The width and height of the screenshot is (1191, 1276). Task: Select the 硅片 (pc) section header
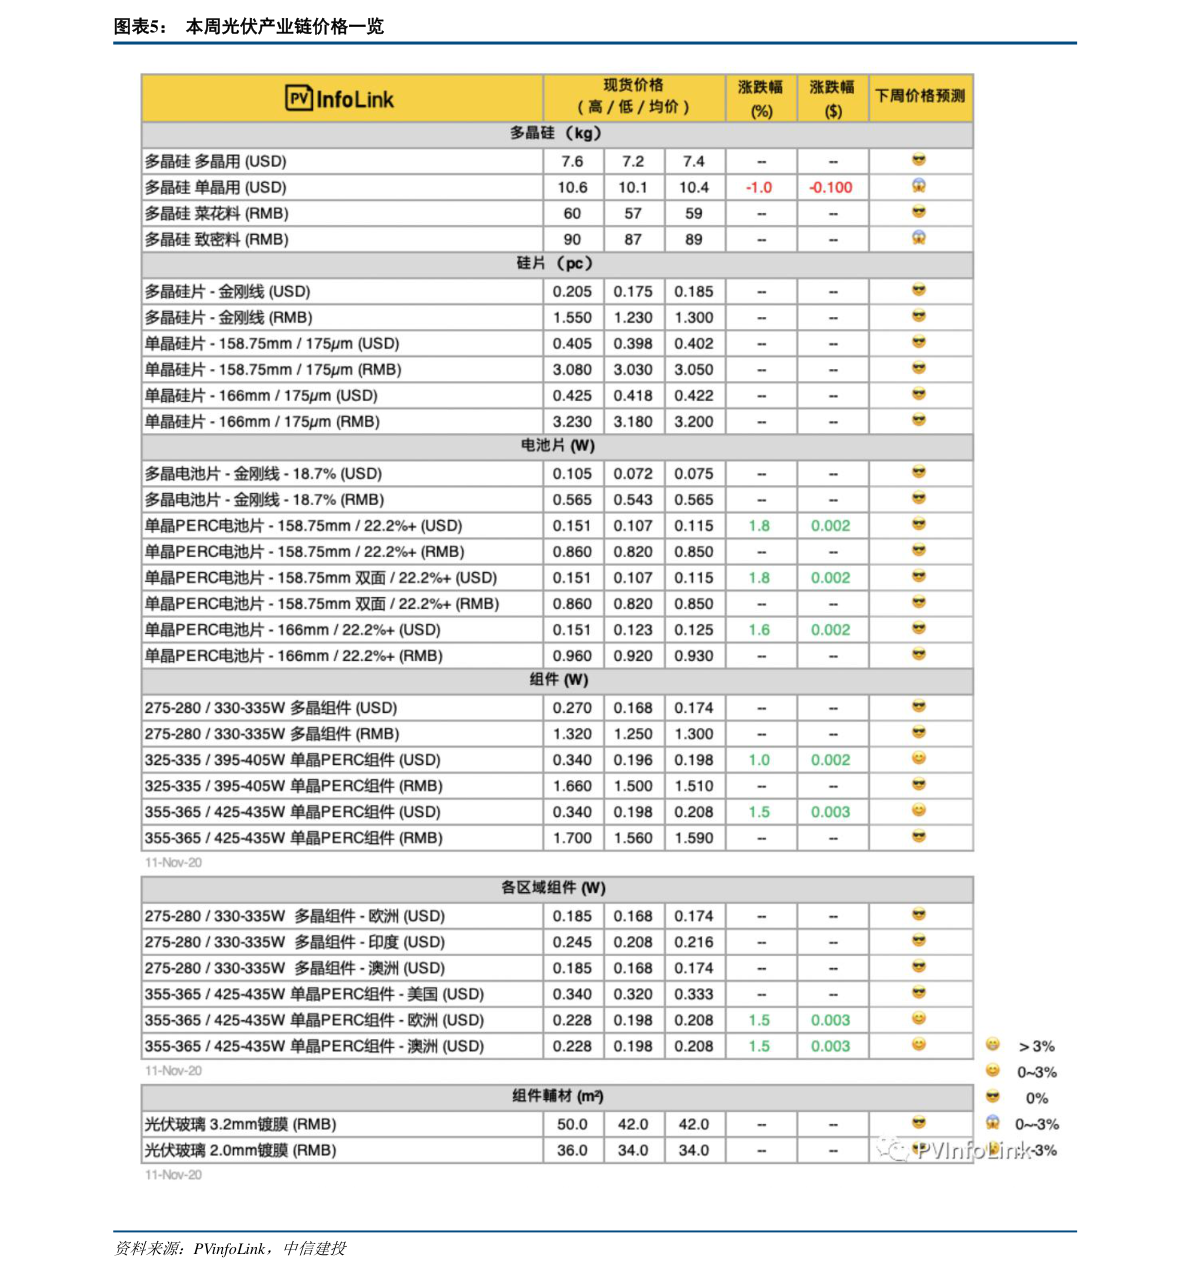557,264
